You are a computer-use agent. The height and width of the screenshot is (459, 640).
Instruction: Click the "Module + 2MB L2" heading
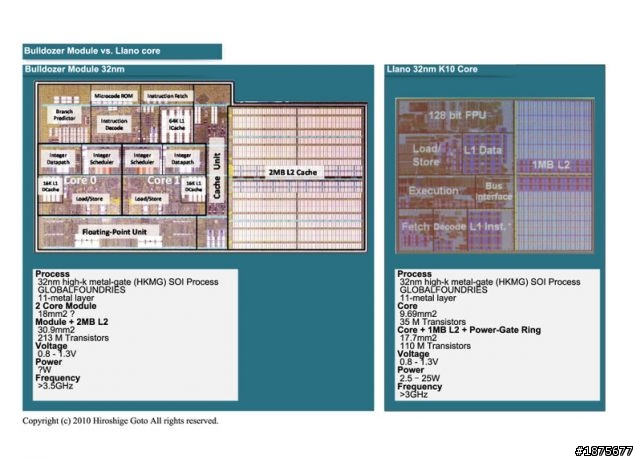(71, 322)
